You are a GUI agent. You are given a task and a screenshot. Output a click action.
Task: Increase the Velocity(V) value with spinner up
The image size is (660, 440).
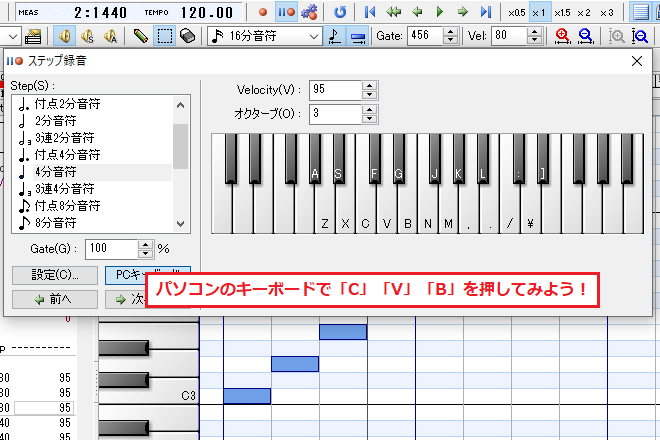(369, 84)
